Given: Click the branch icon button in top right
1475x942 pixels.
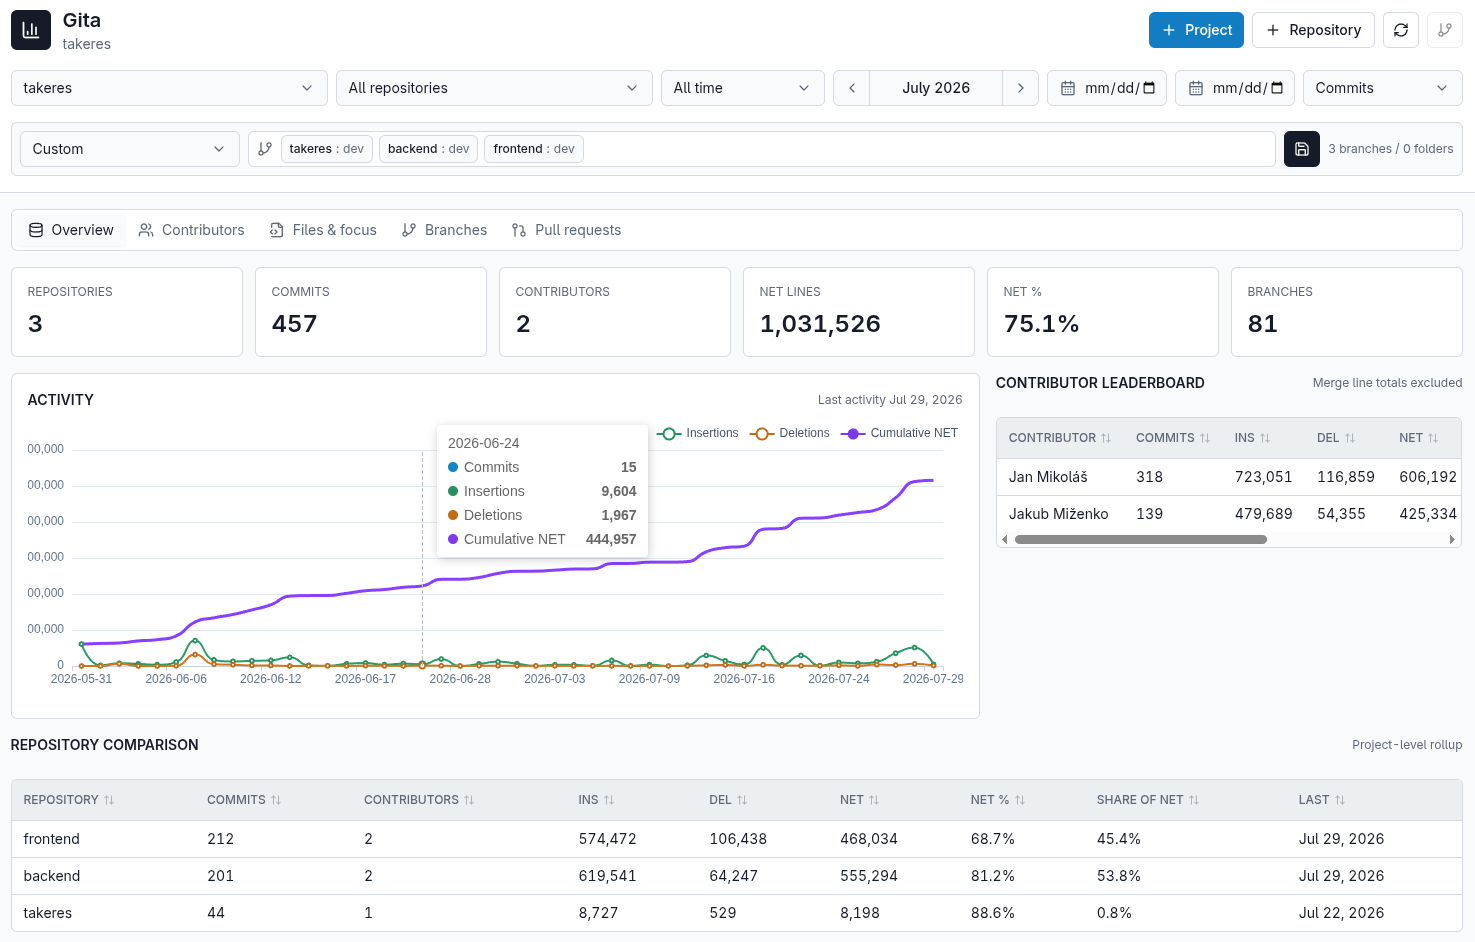Looking at the screenshot, I should coord(1445,30).
